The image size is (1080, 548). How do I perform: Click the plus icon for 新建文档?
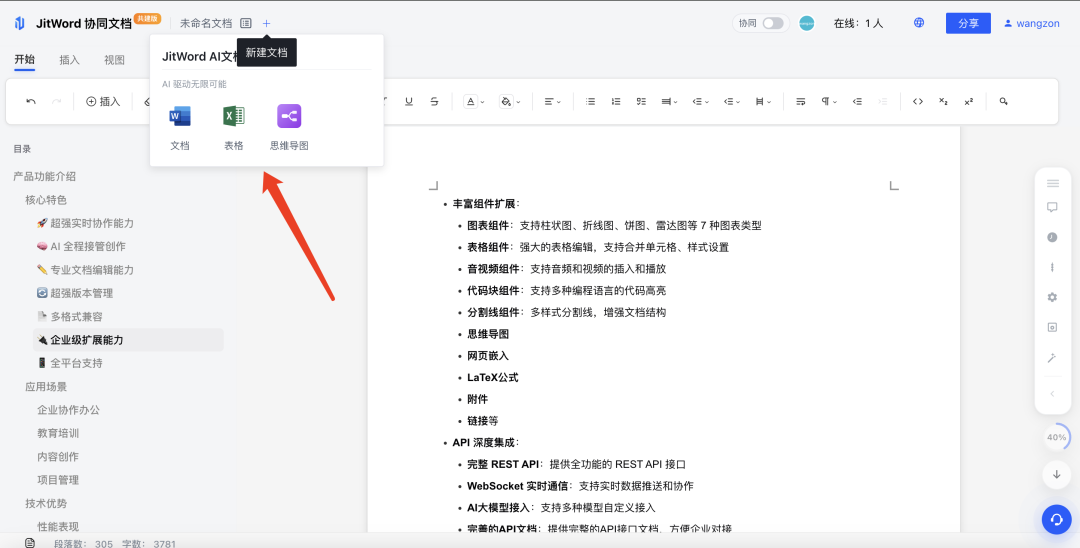click(267, 23)
